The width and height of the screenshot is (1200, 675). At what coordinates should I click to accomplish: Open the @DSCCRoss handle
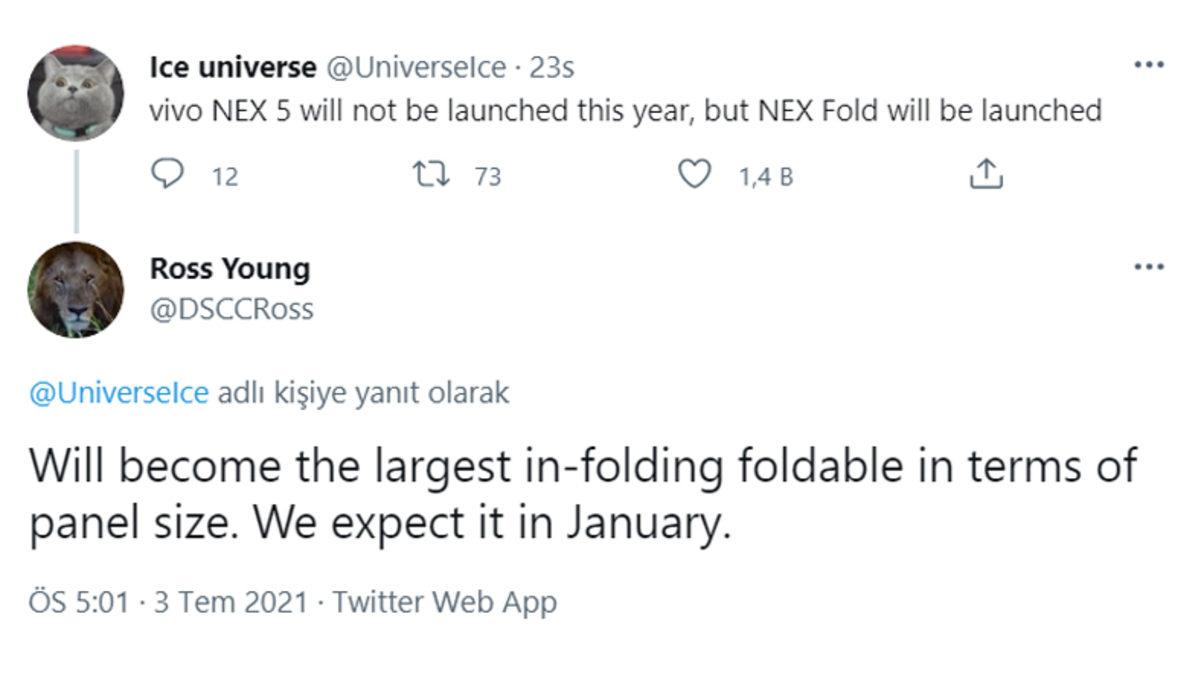231,309
